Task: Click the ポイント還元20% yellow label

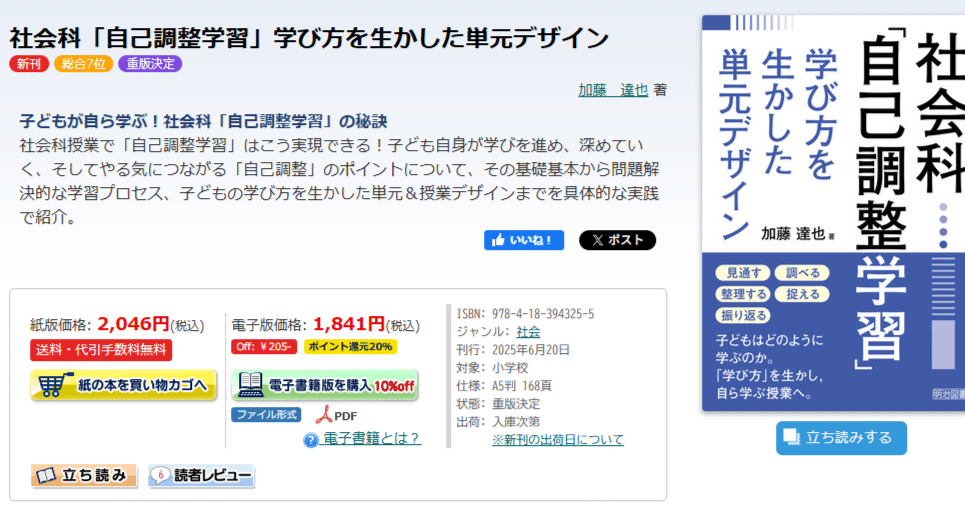Action: pos(350,347)
